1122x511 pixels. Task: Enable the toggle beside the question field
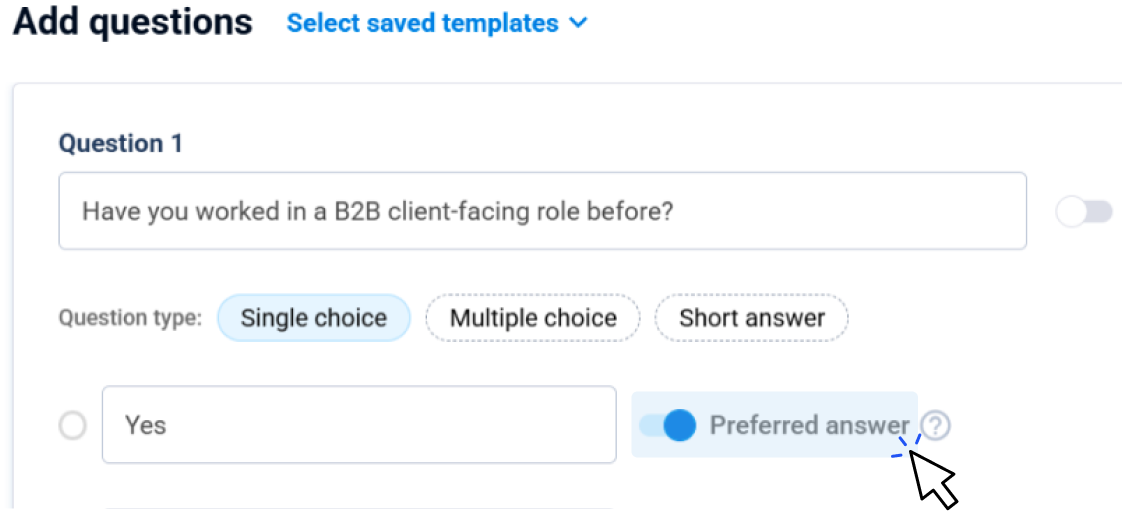click(1085, 212)
